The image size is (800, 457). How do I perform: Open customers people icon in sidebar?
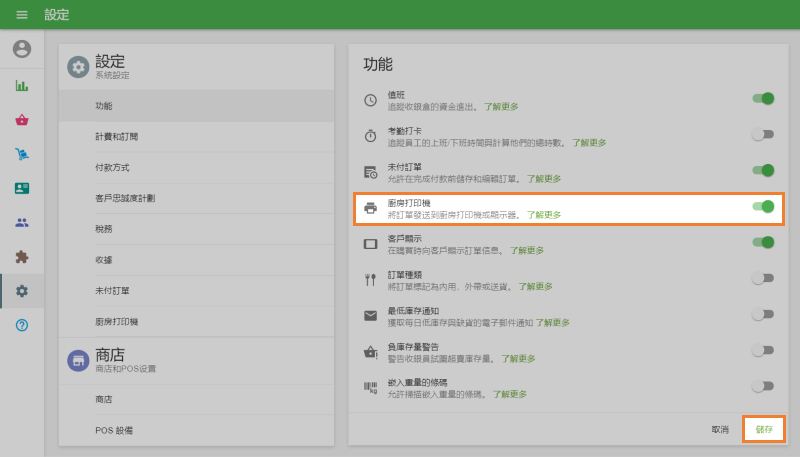[x=22, y=222]
